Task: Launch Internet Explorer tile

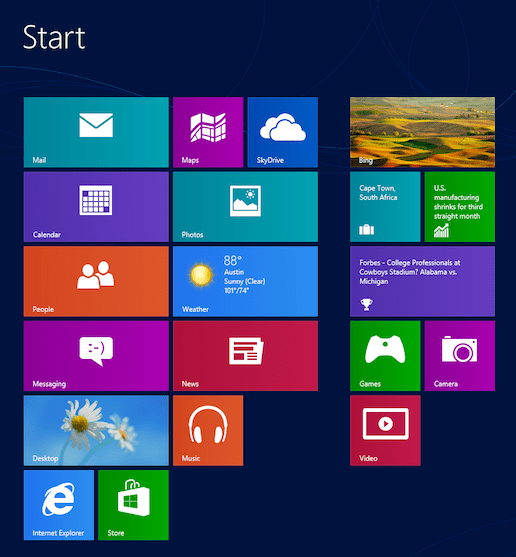Action: point(59,505)
